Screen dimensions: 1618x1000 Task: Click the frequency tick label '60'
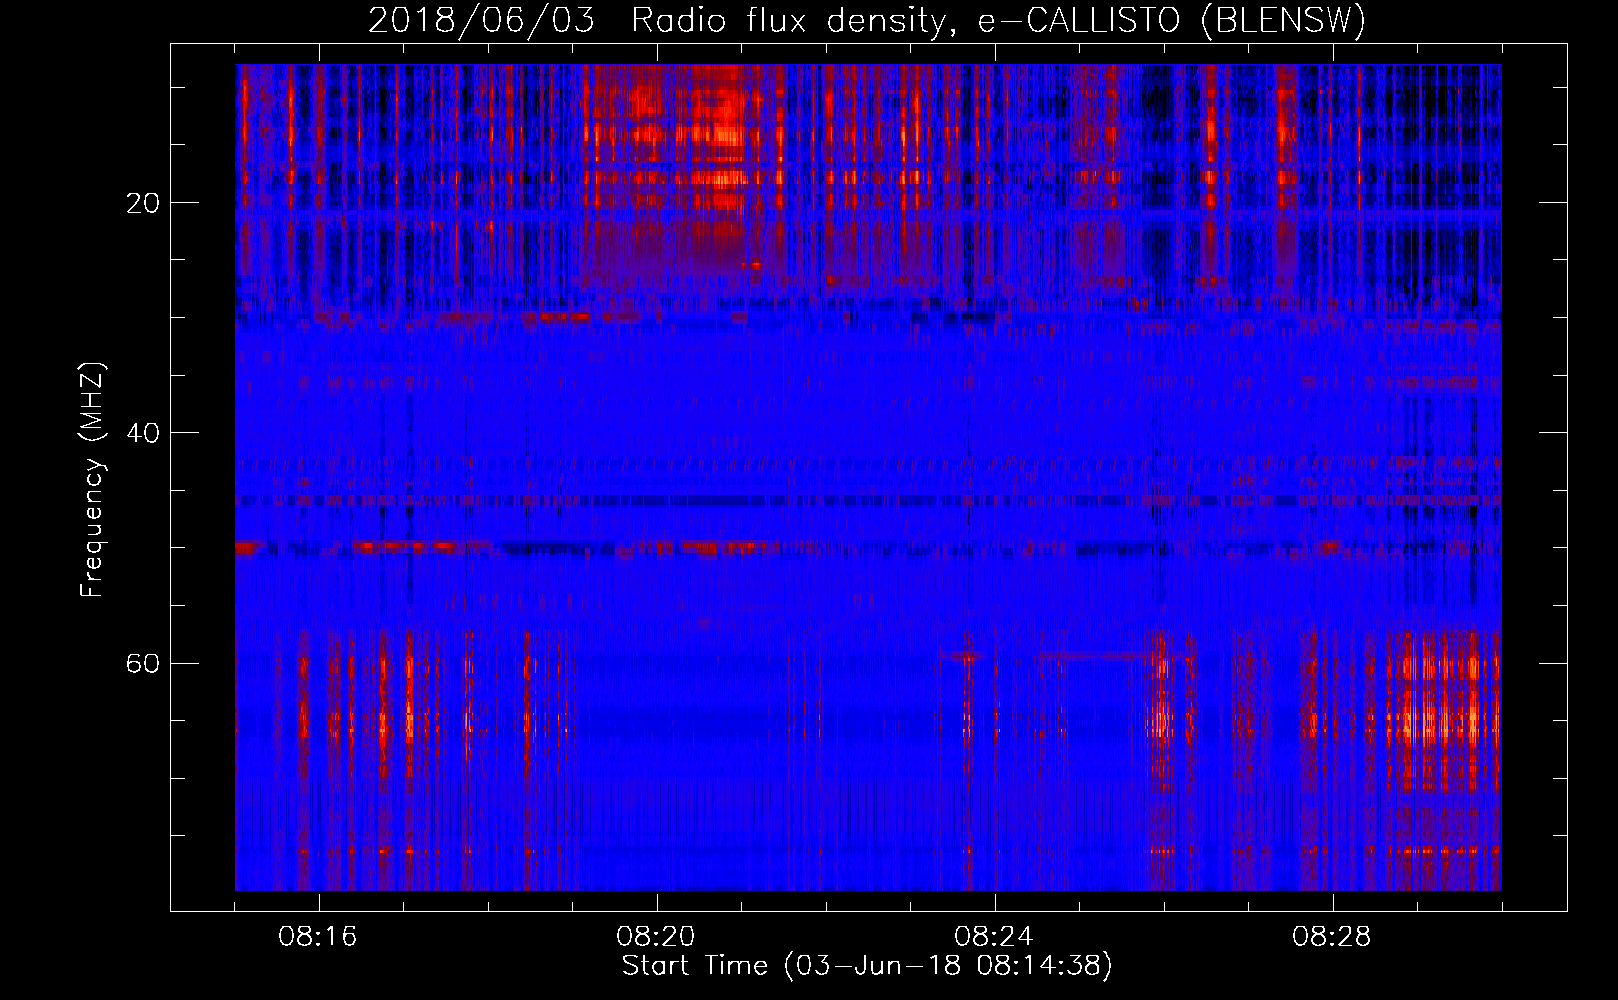[x=143, y=663]
